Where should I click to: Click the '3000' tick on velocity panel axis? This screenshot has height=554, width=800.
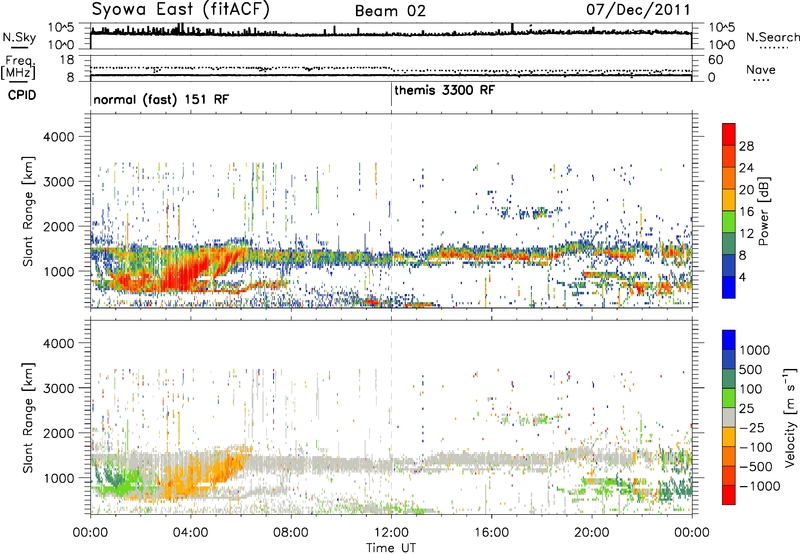coord(58,388)
